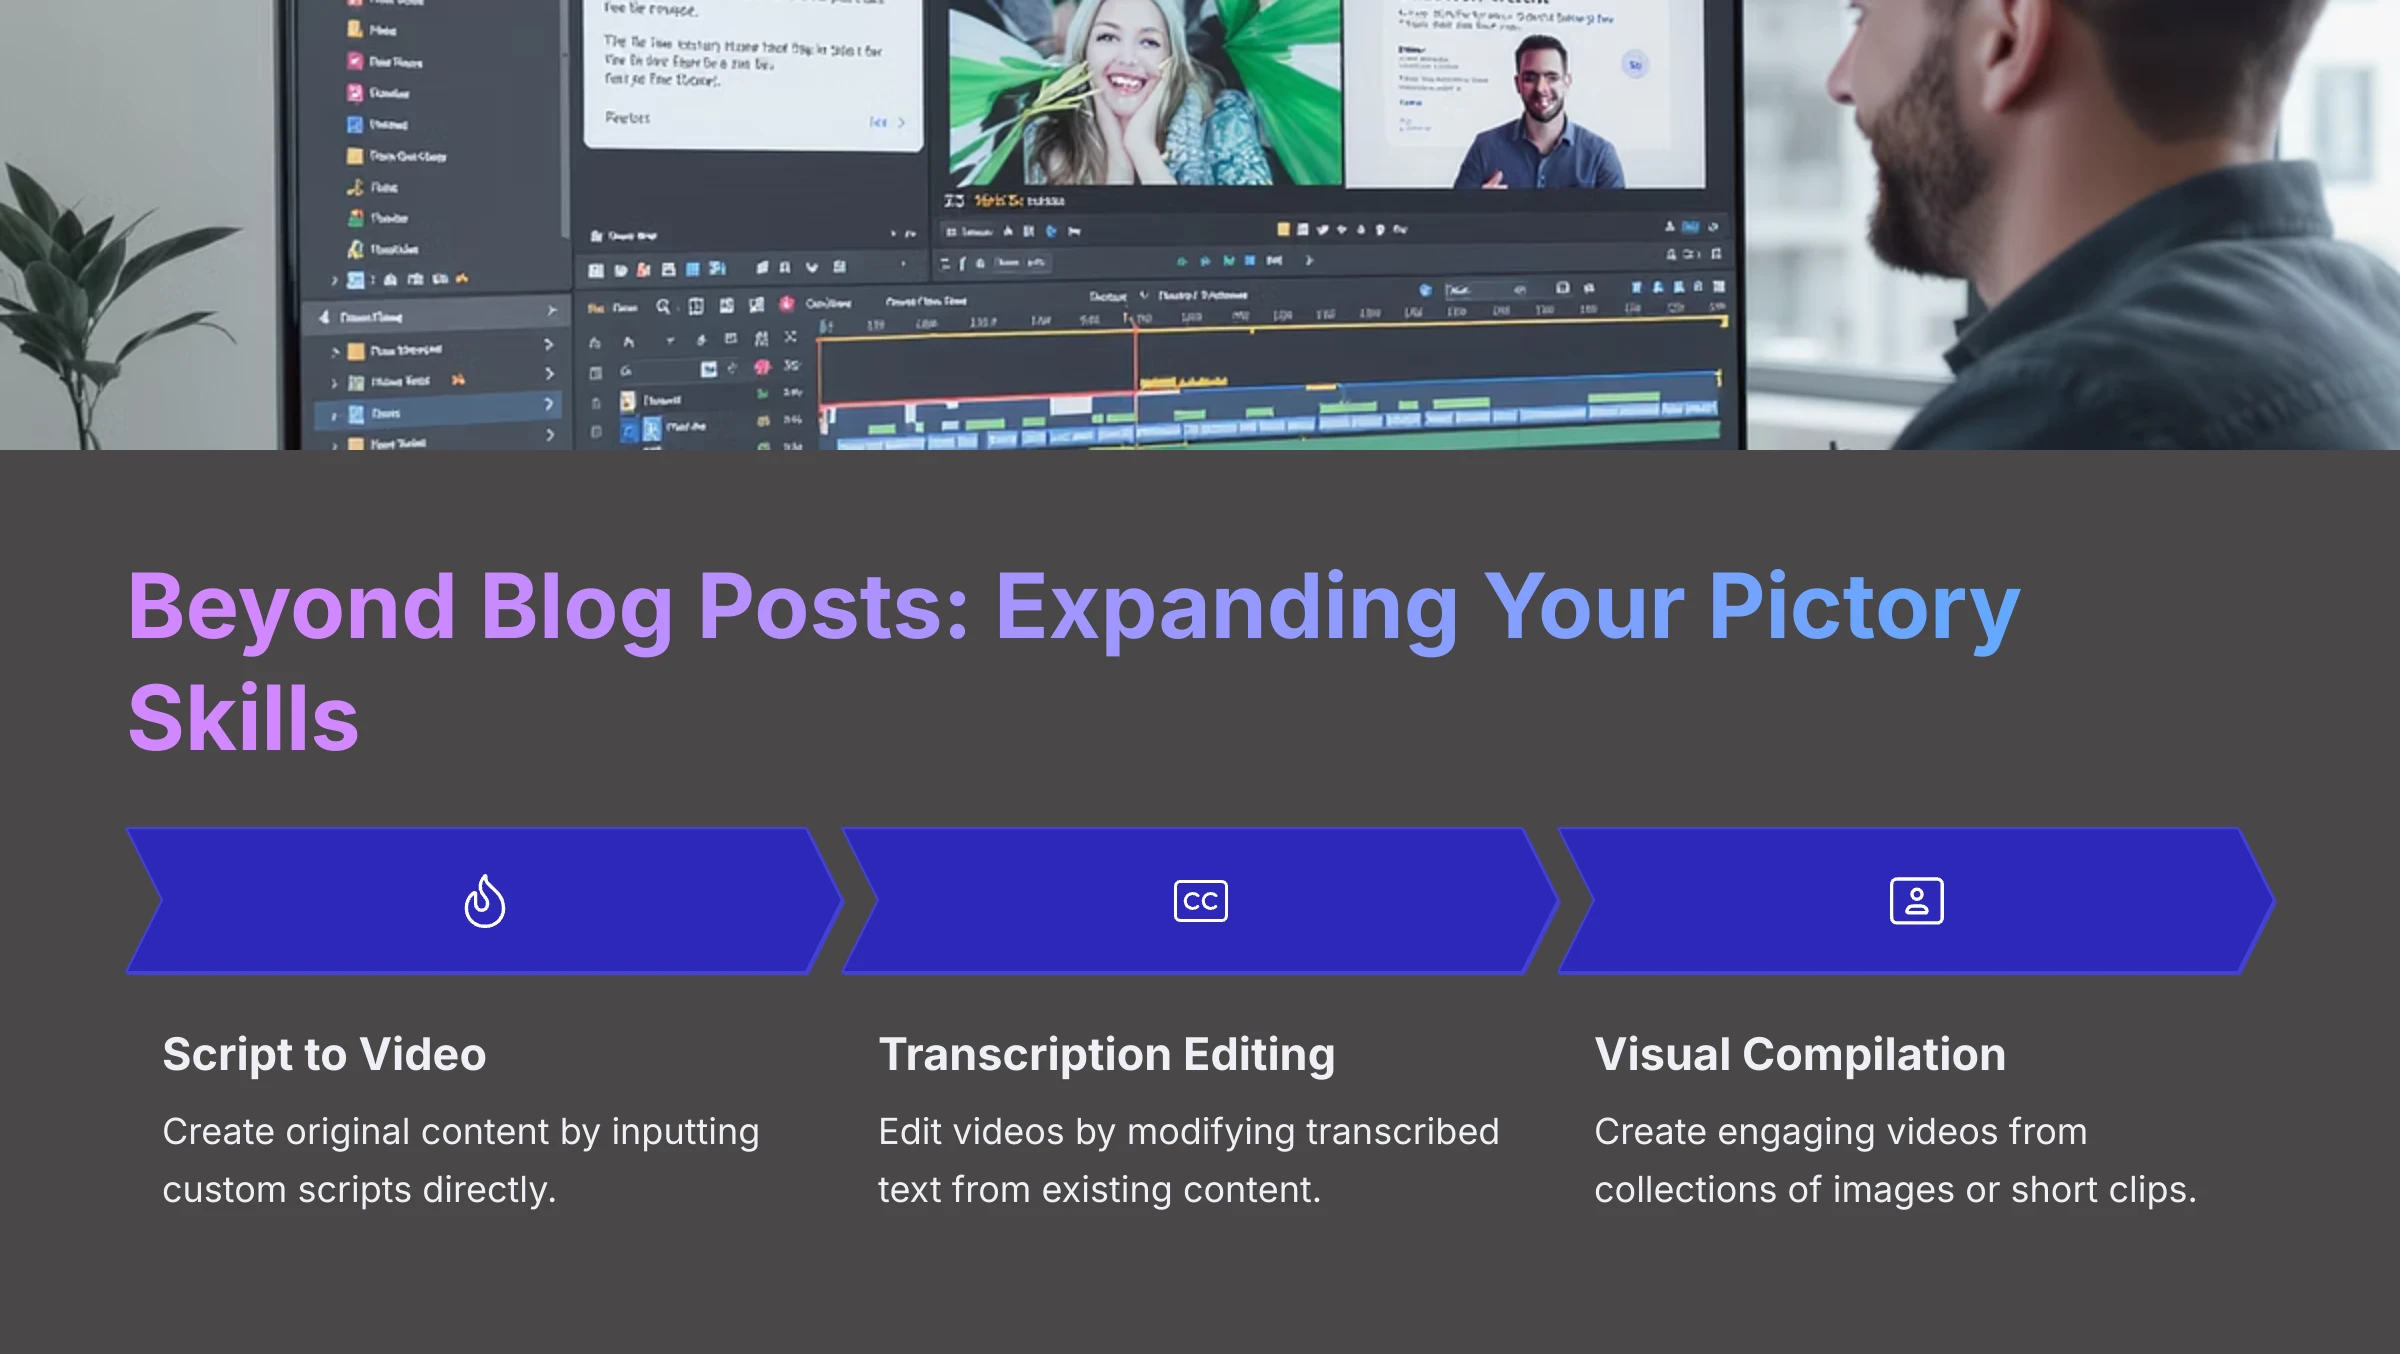Select the "Script to Video" heading
This screenshot has width=2400, height=1354.
point(324,1054)
